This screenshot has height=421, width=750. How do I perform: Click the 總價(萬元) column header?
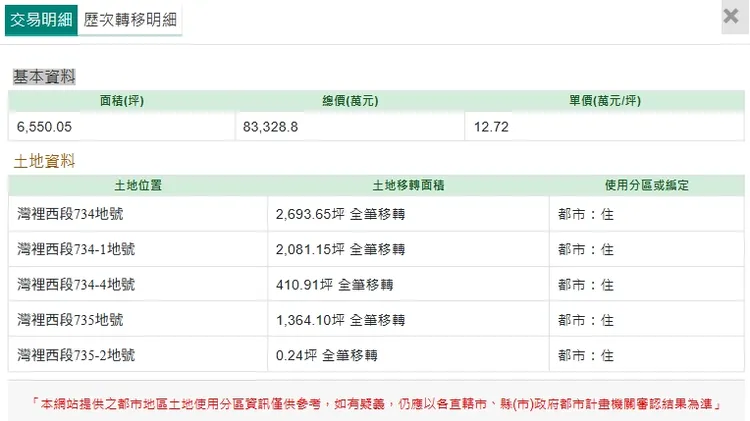(x=350, y=100)
